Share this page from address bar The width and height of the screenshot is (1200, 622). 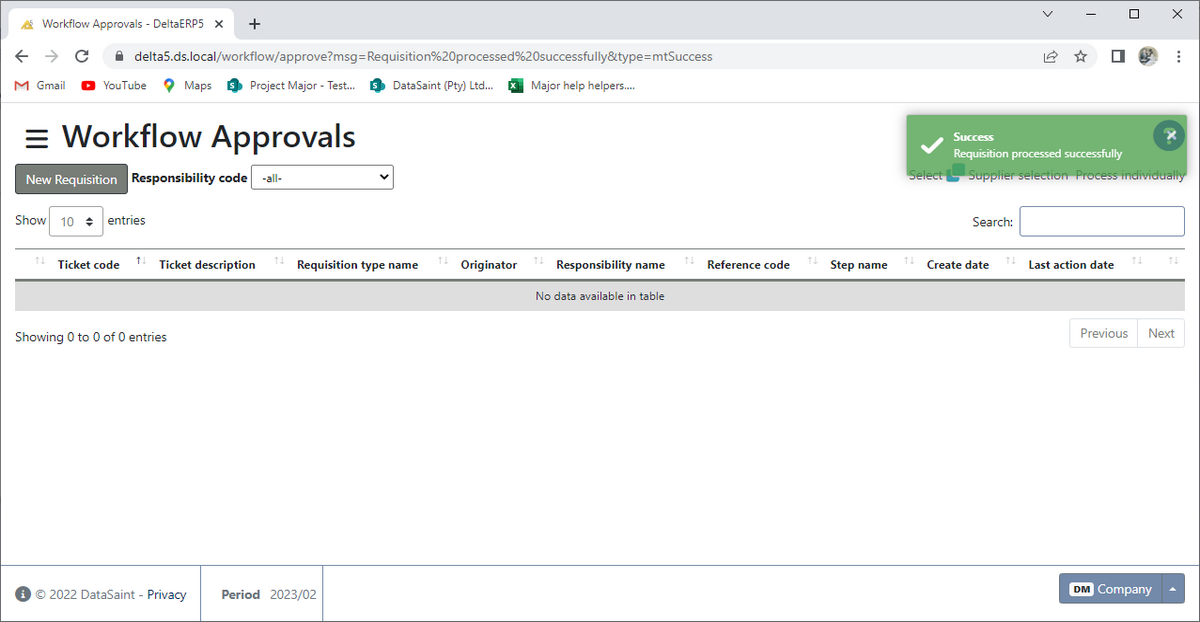[1050, 57]
